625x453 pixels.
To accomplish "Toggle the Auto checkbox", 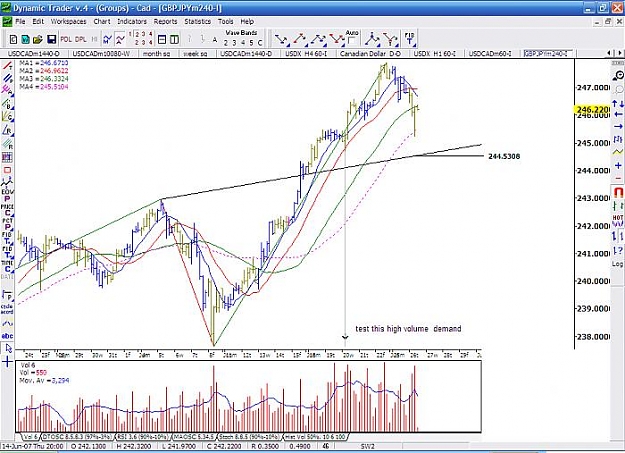I will 351,41.
